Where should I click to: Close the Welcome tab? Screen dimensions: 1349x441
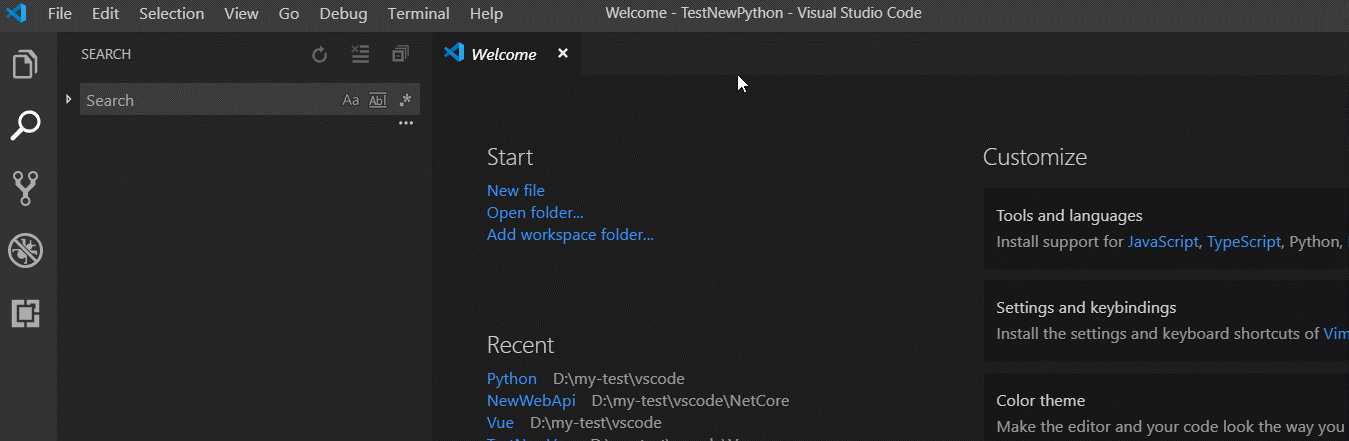[x=563, y=54]
